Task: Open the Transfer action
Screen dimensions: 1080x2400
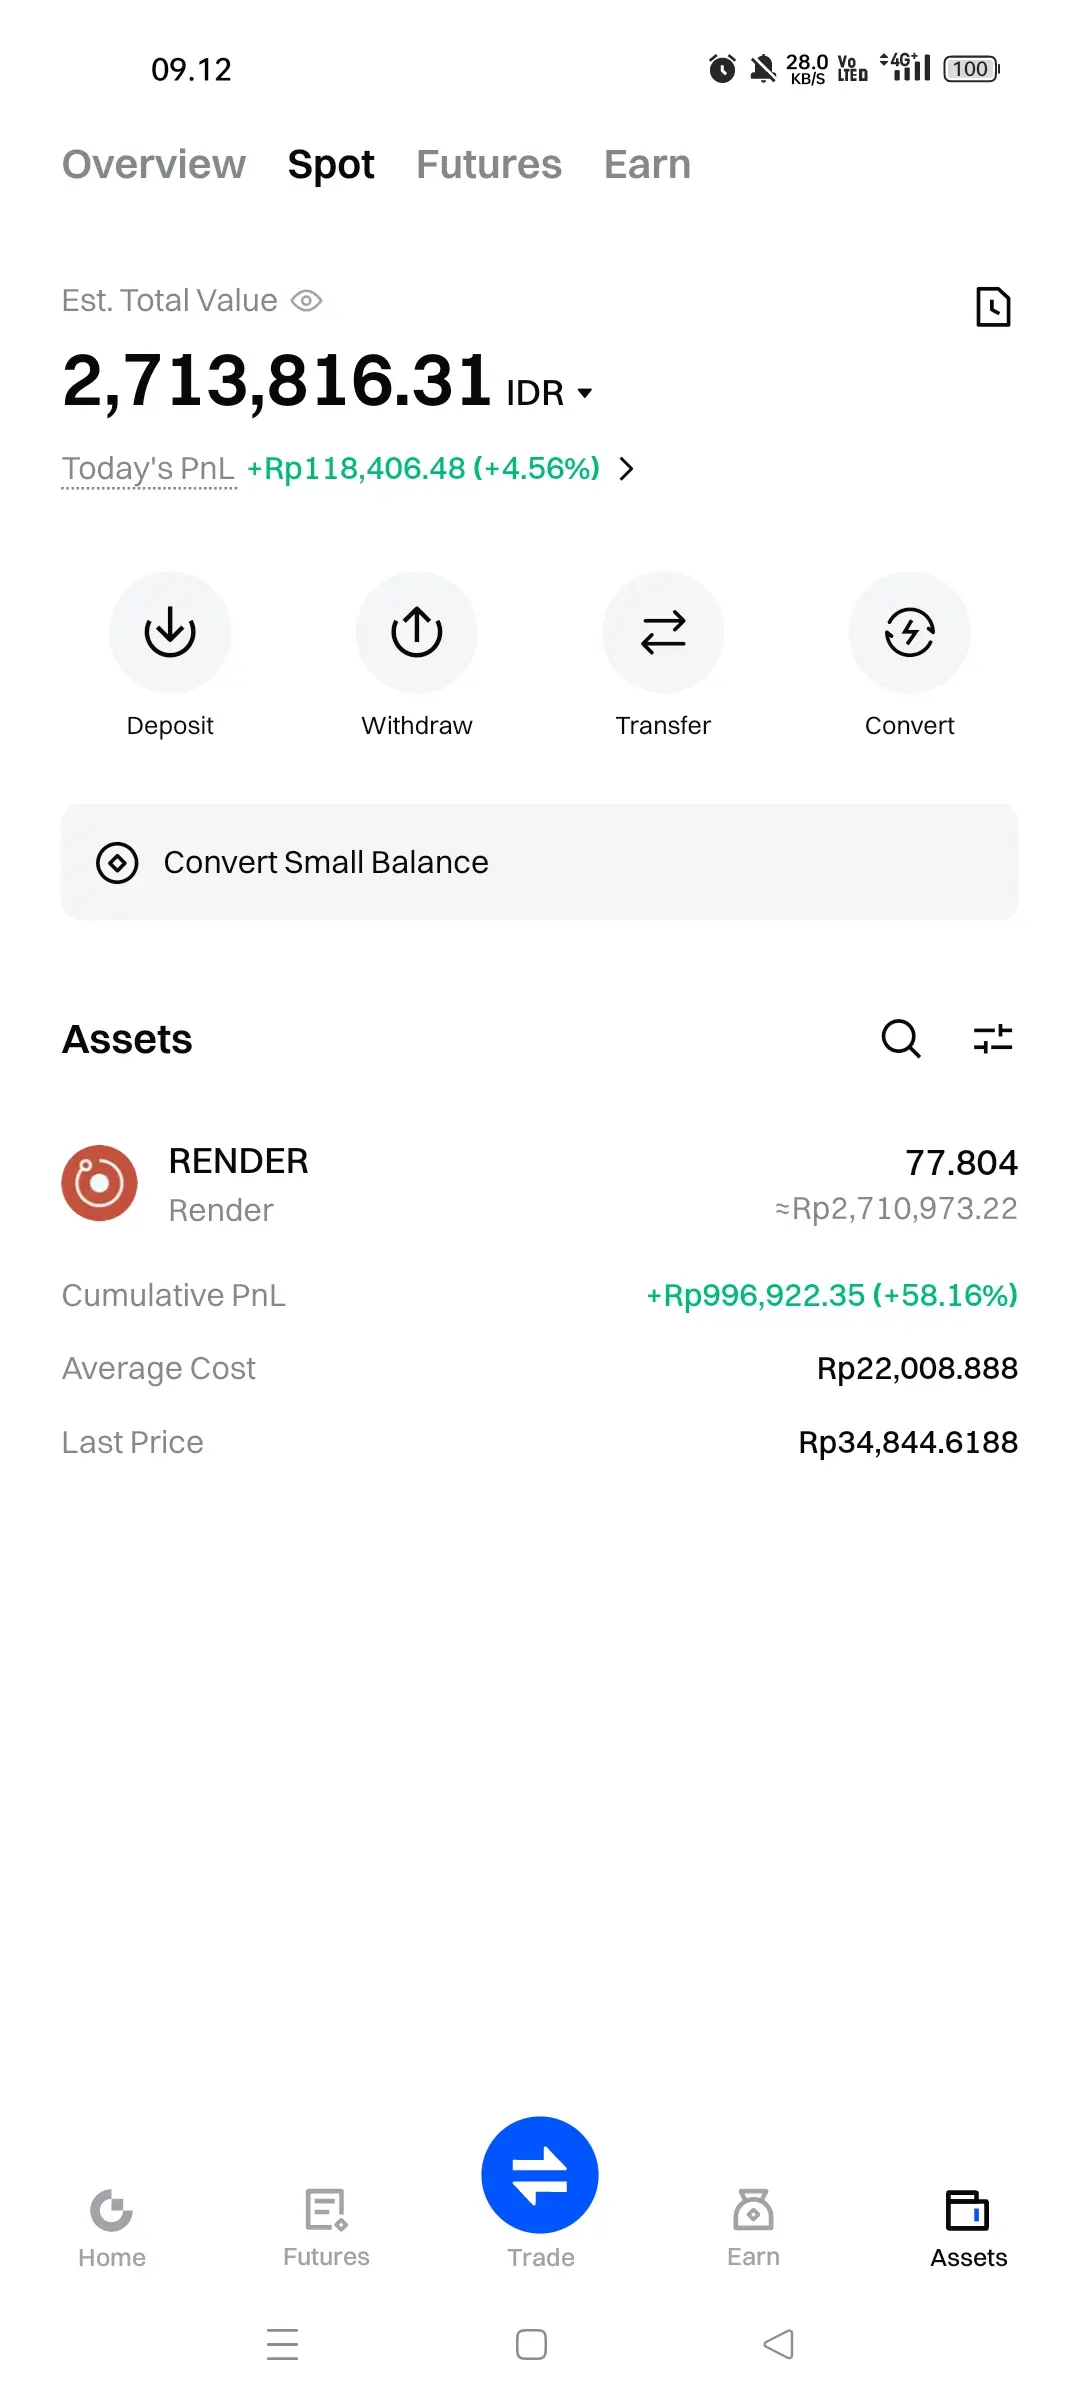Action: [663, 632]
